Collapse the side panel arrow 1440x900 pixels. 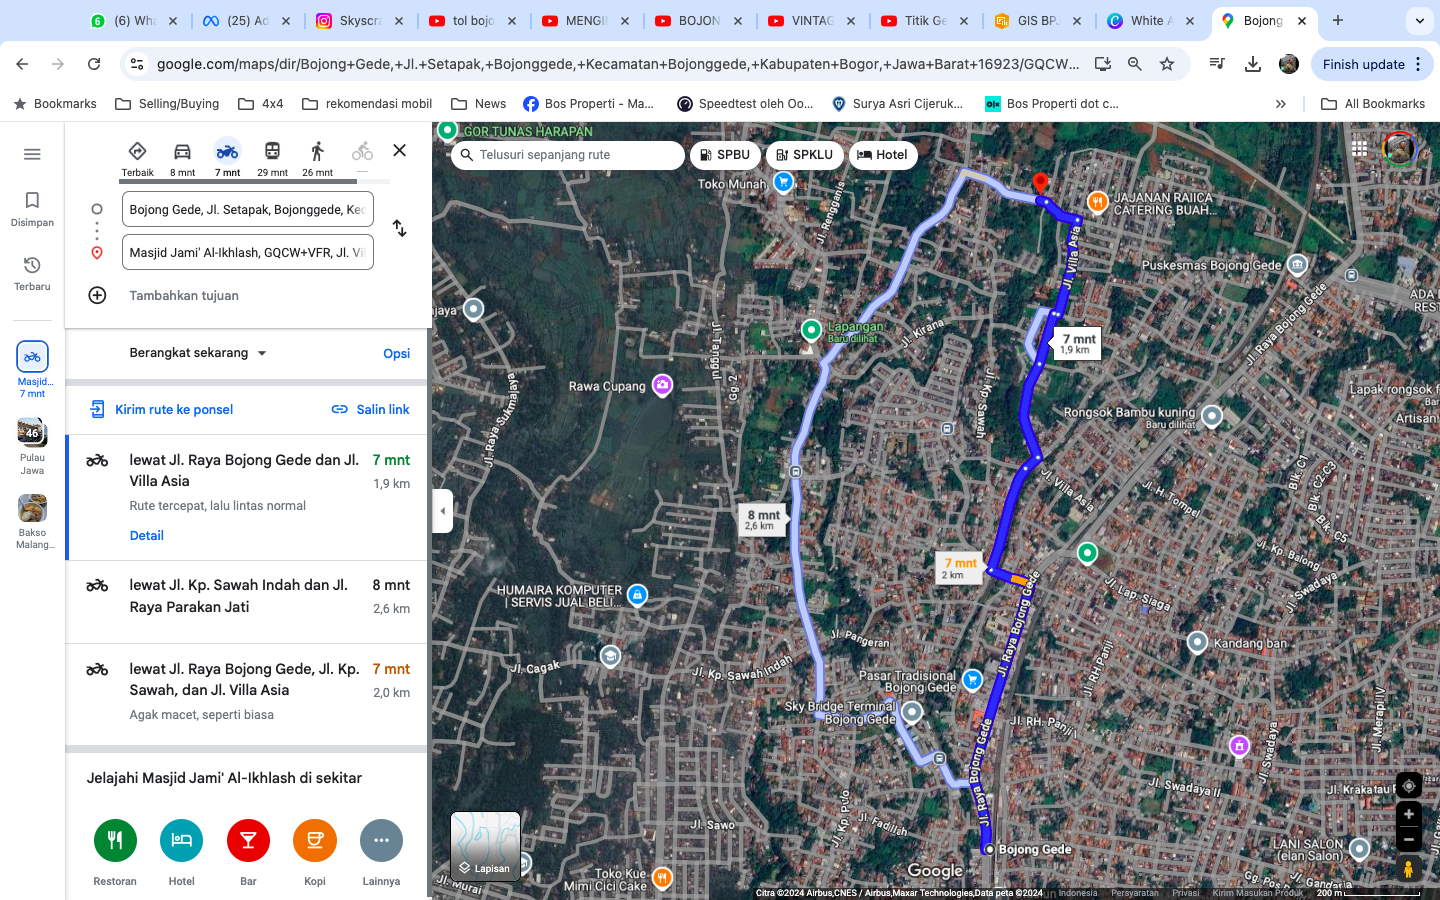[442, 511]
